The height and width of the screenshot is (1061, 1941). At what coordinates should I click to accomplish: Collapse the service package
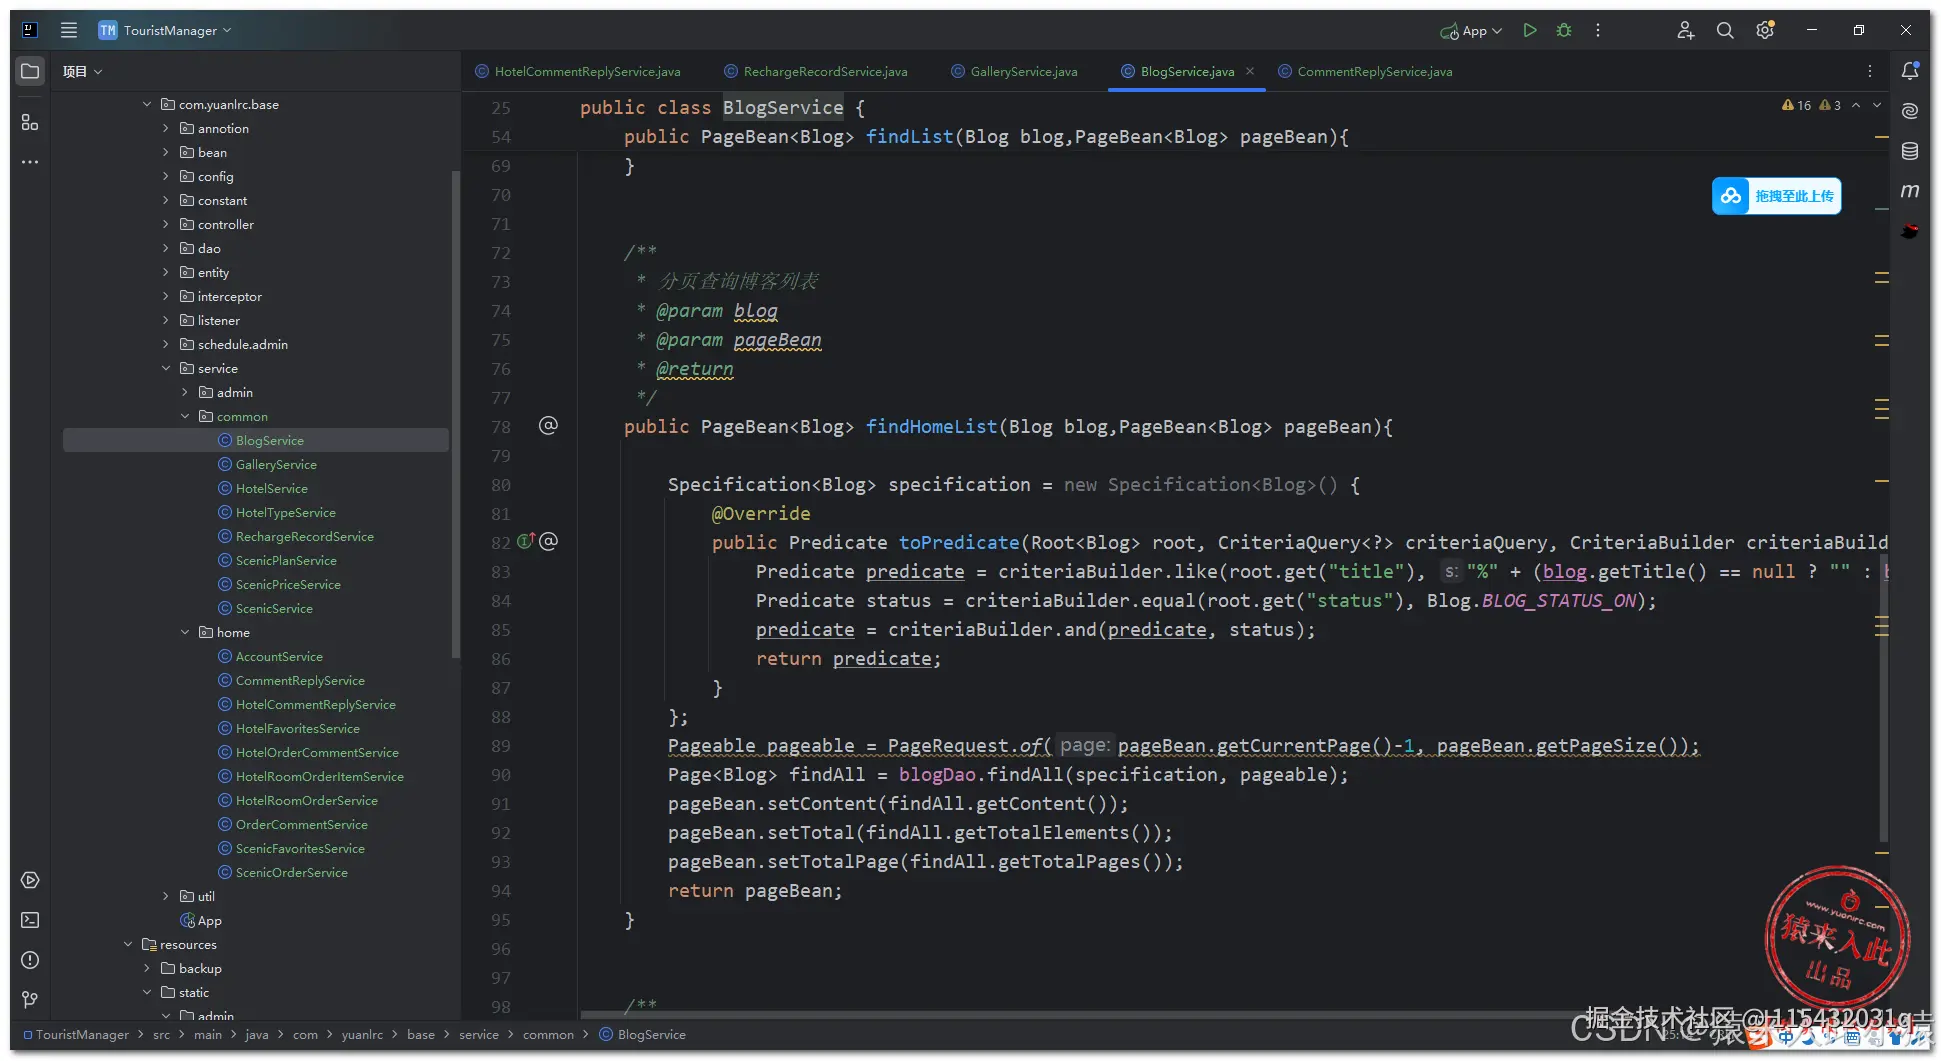pos(166,368)
